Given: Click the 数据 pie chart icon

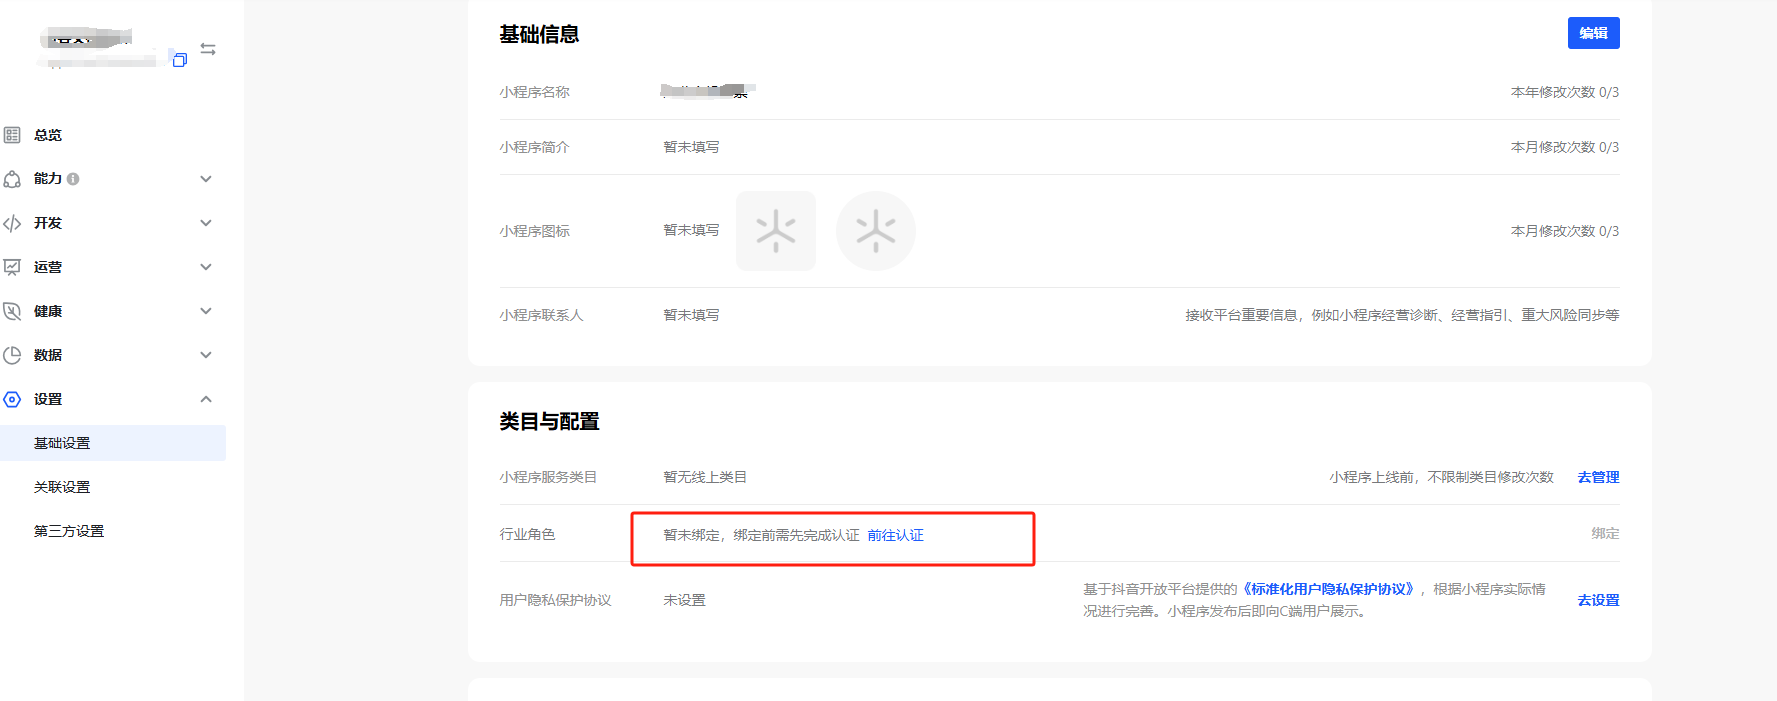Looking at the screenshot, I should 12,355.
